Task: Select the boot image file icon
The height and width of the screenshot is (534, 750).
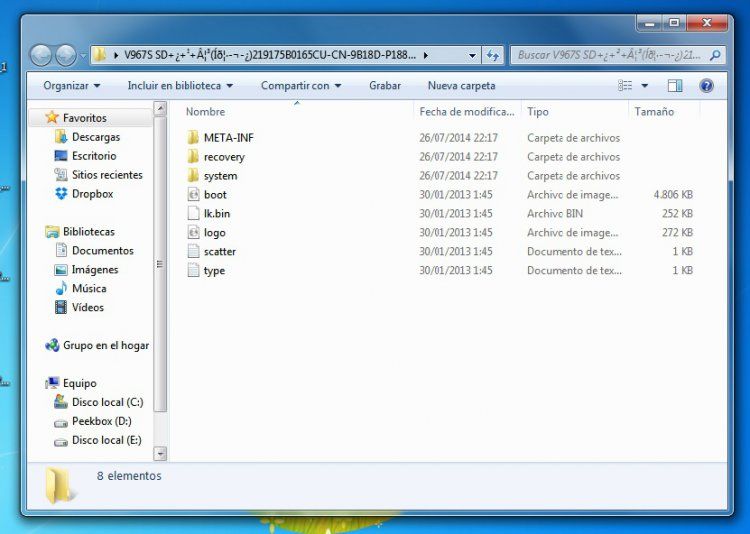Action: click(193, 194)
